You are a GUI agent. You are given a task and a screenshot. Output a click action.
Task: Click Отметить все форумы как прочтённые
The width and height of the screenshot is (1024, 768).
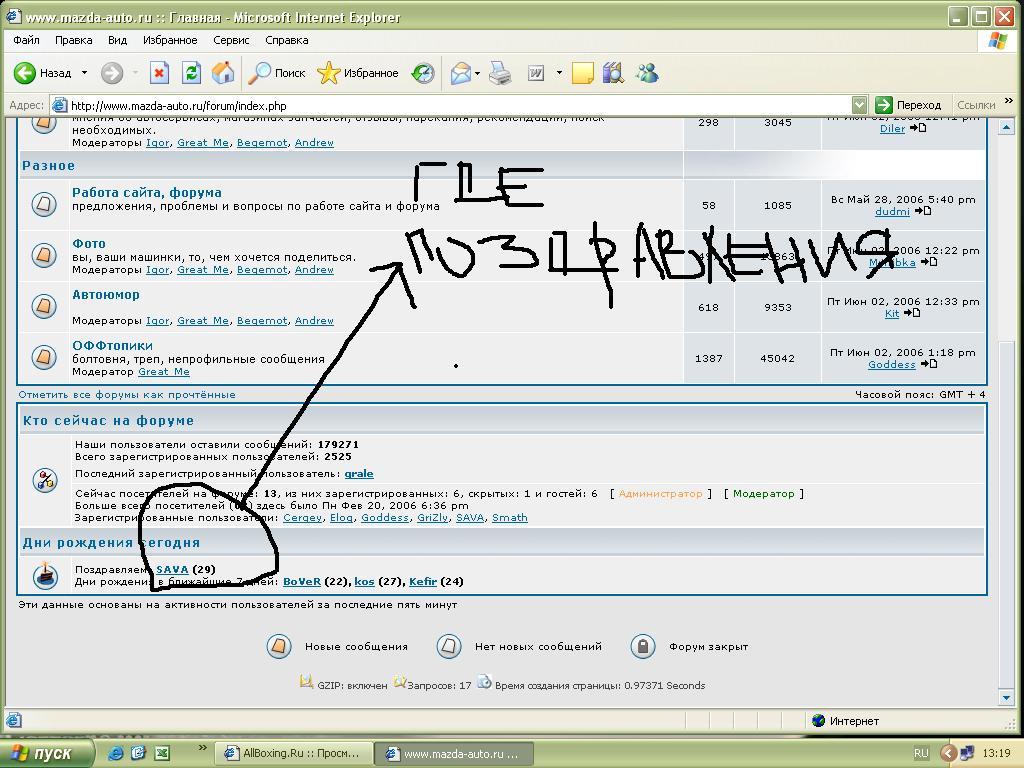click(x=127, y=394)
